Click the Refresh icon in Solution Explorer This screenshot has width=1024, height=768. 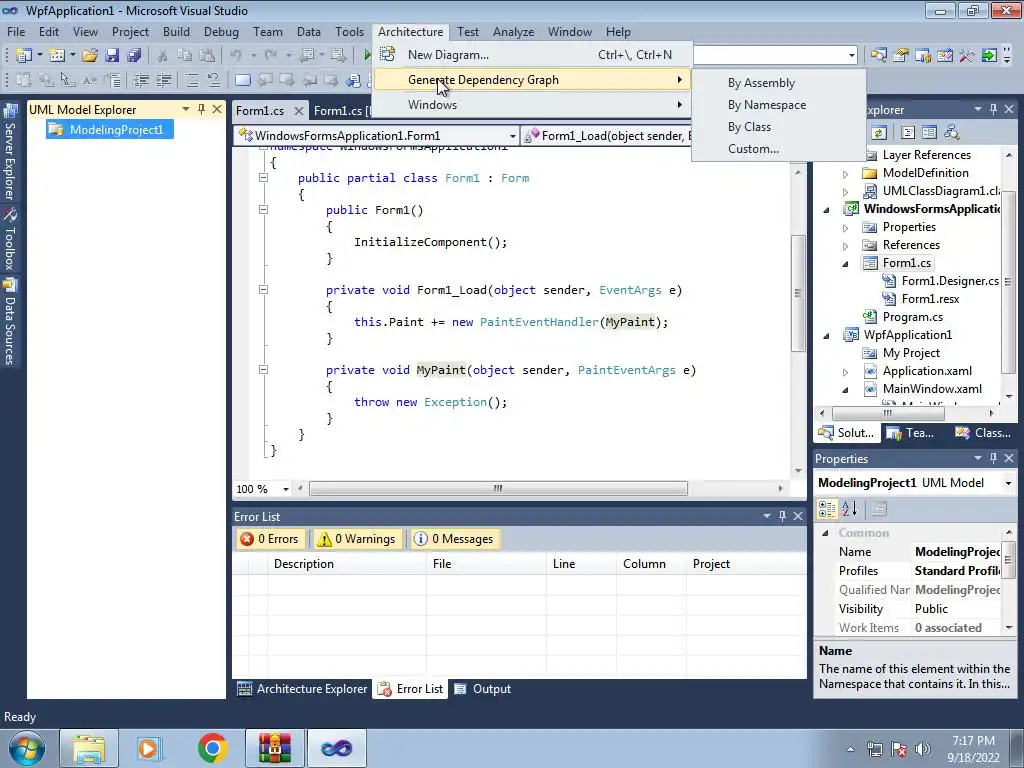tap(879, 133)
